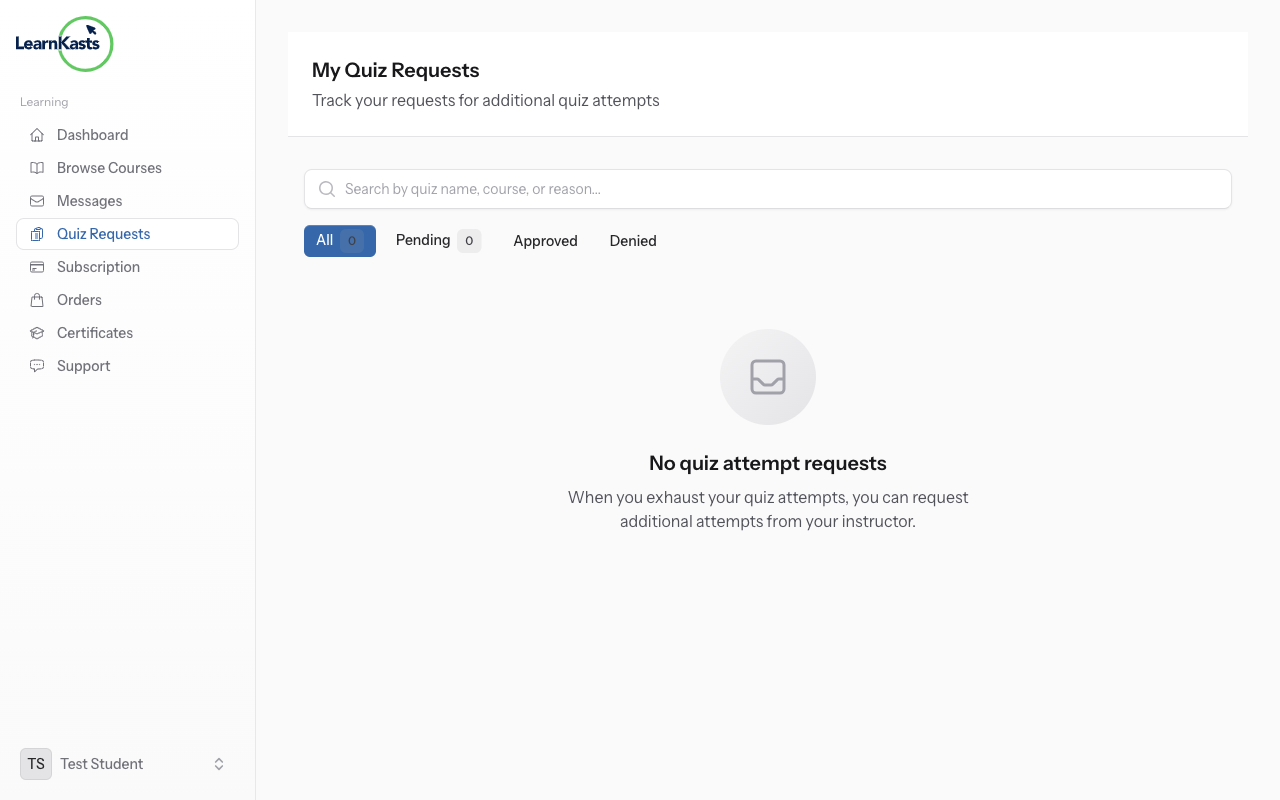Toggle the Pending filter on

[437, 240]
